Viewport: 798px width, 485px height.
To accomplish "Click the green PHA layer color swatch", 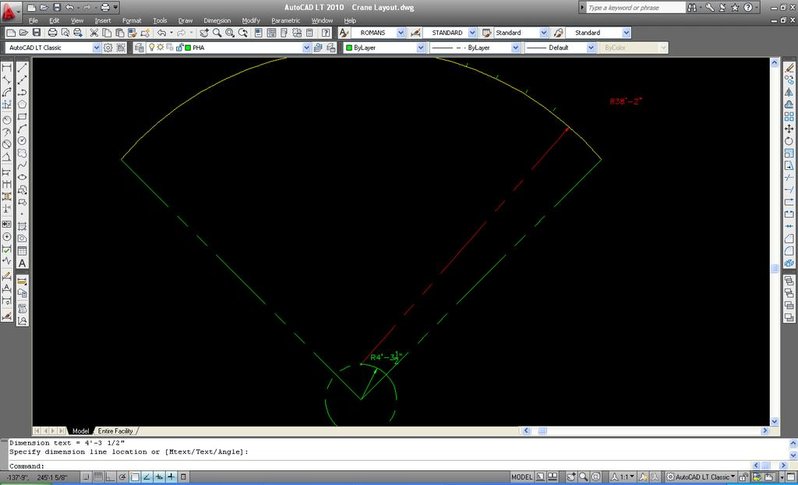I will click(x=188, y=47).
